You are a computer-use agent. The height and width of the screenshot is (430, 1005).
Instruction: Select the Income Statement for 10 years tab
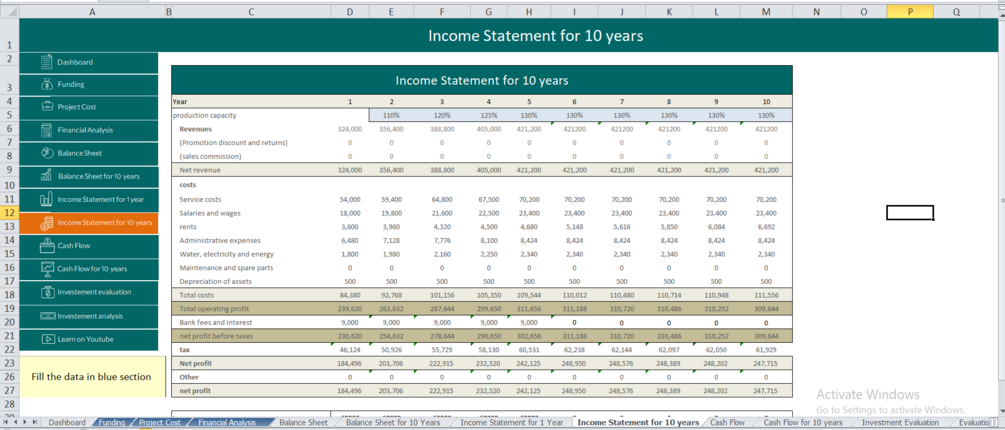(638, 423)
